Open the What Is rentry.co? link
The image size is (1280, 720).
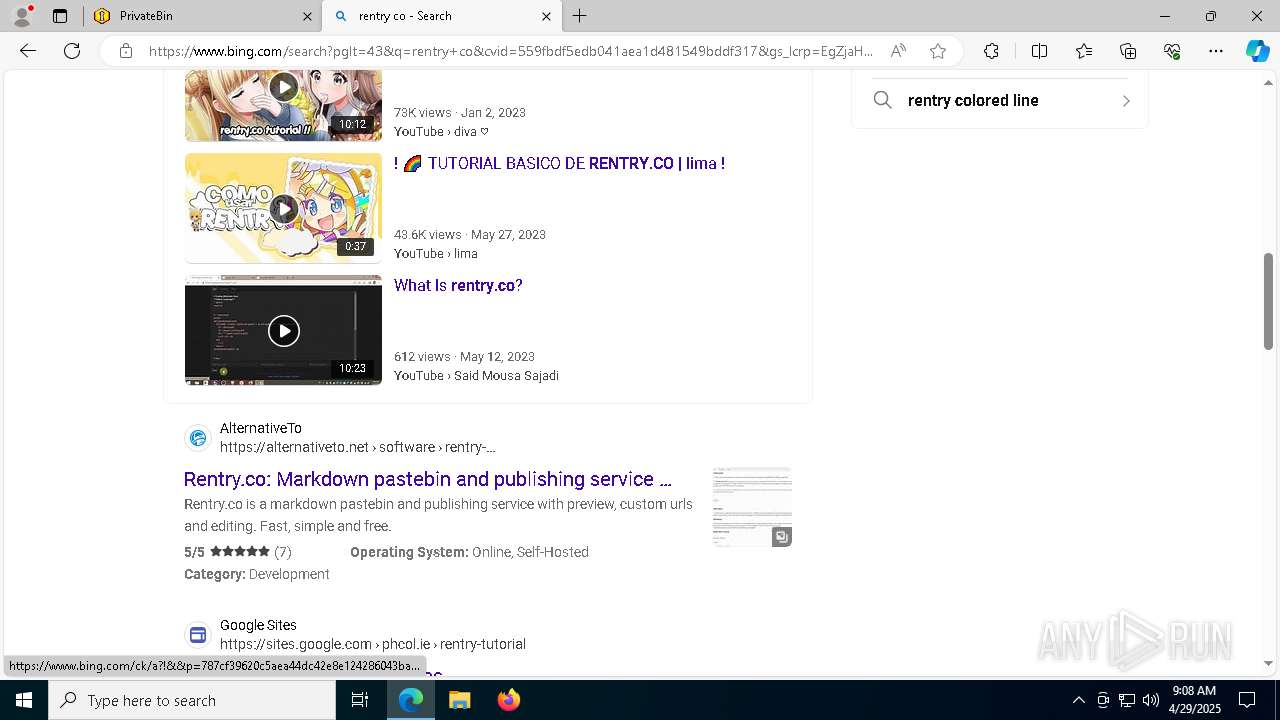(458, 285)
